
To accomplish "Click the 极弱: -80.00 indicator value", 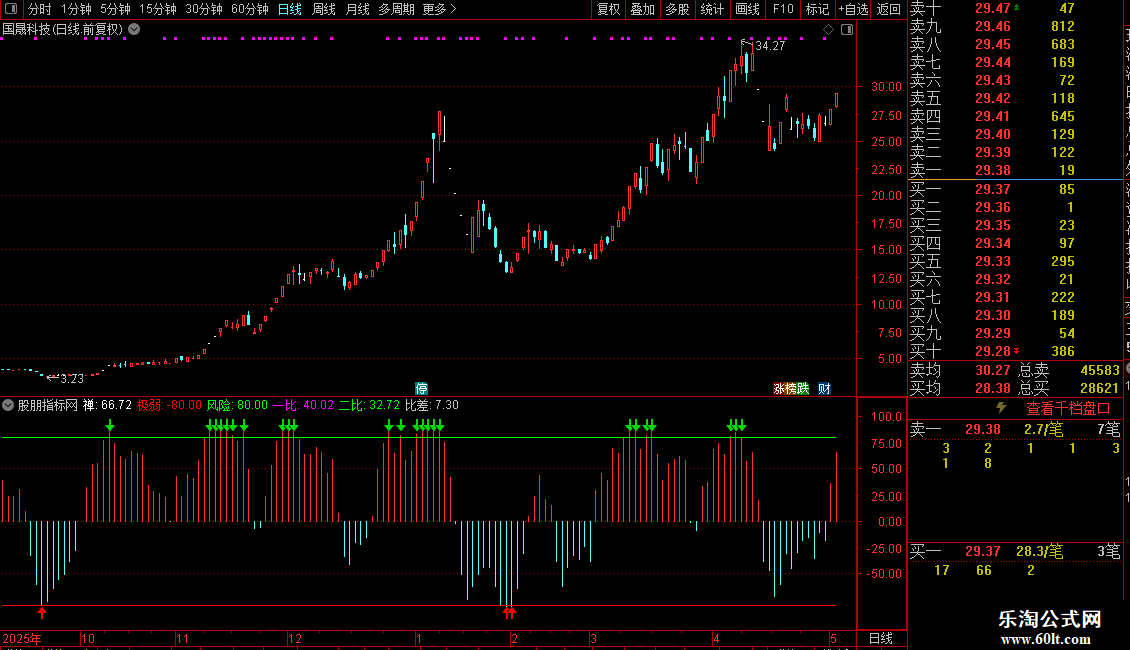I will coord(169,405).
